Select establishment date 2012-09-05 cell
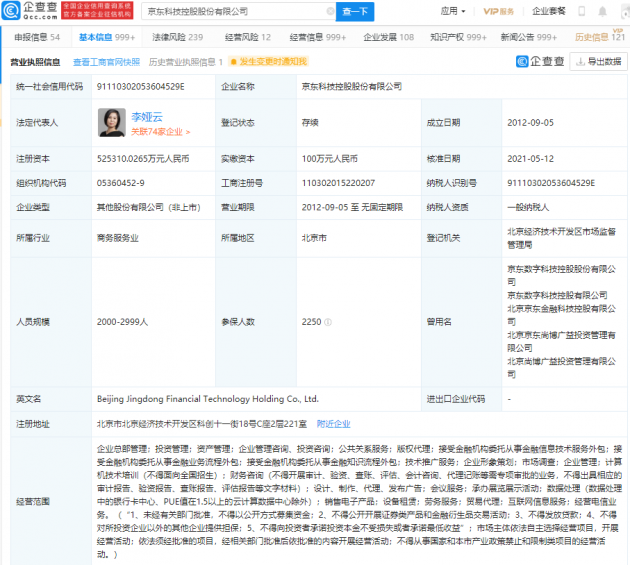The width and height of the screenshot is (630, 565). (530, 123)
